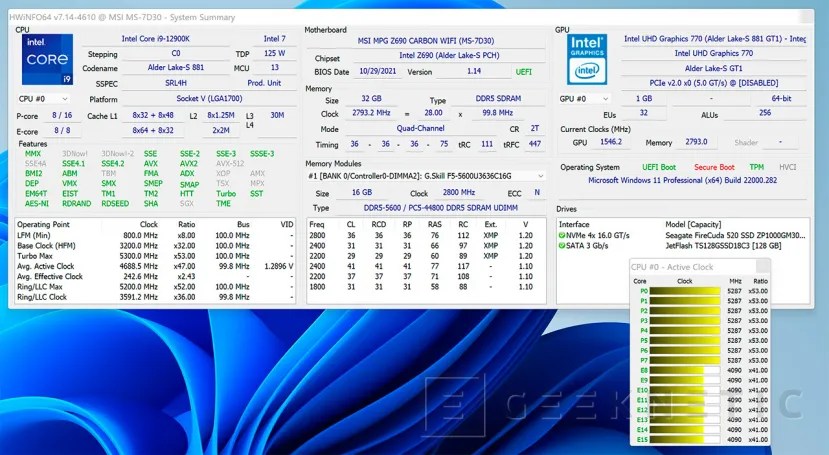Select the JetFlash TS128GSSD18C3 drive entry

[x=683, y=246]
